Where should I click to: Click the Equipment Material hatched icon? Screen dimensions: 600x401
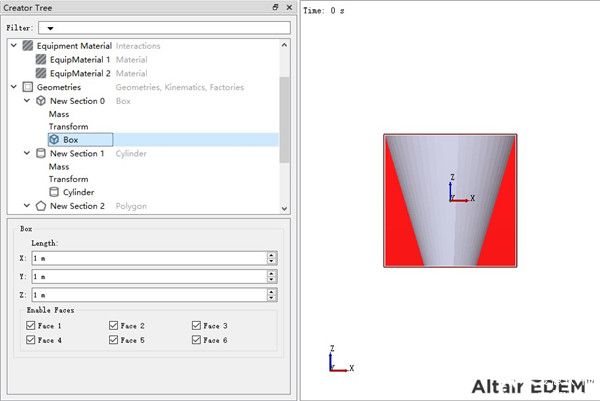(27, 46)
